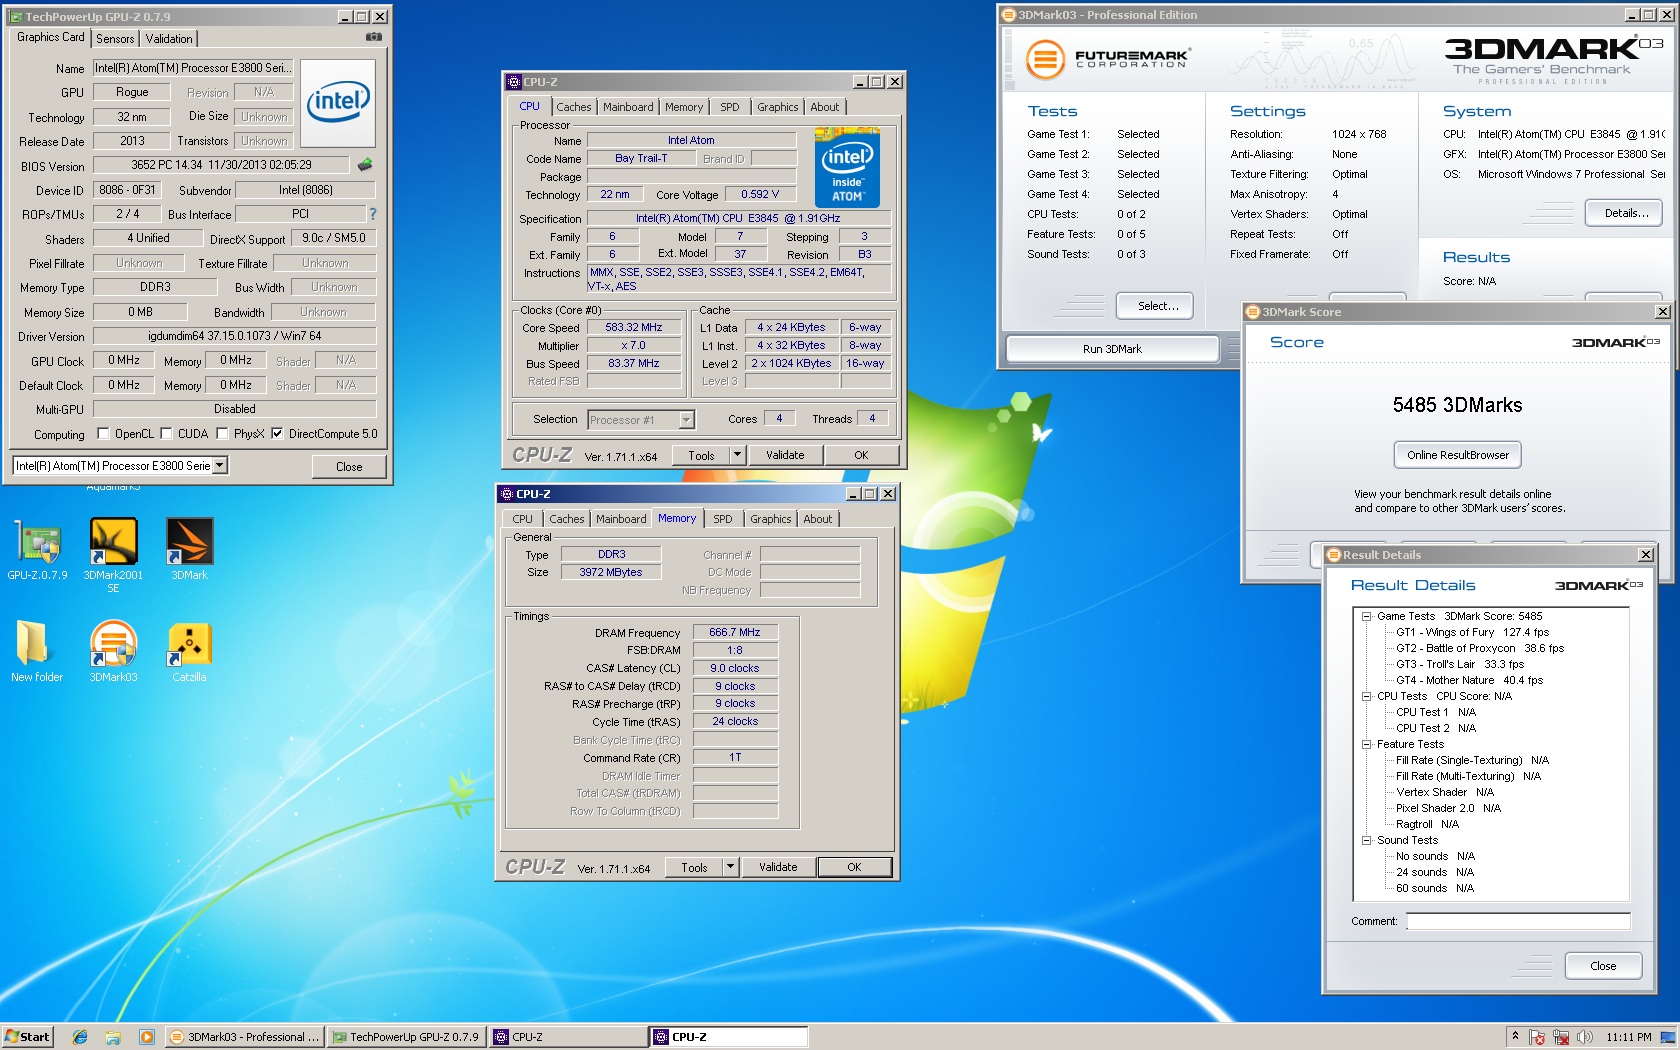Screen dimensions: 1680x1050
Task: Open Windows Media Player from the taskbar
Action: coord(146,1037)
